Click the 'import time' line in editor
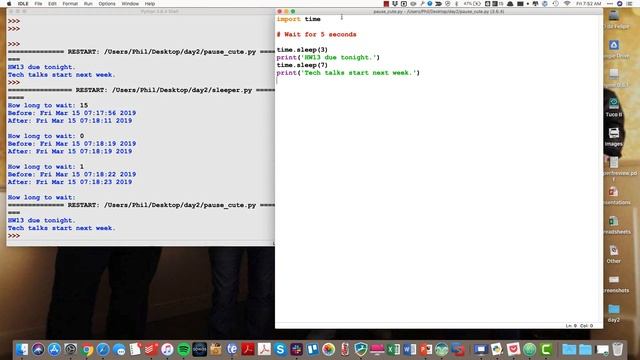This screenshot has width=640, height=360. point(298,19)
